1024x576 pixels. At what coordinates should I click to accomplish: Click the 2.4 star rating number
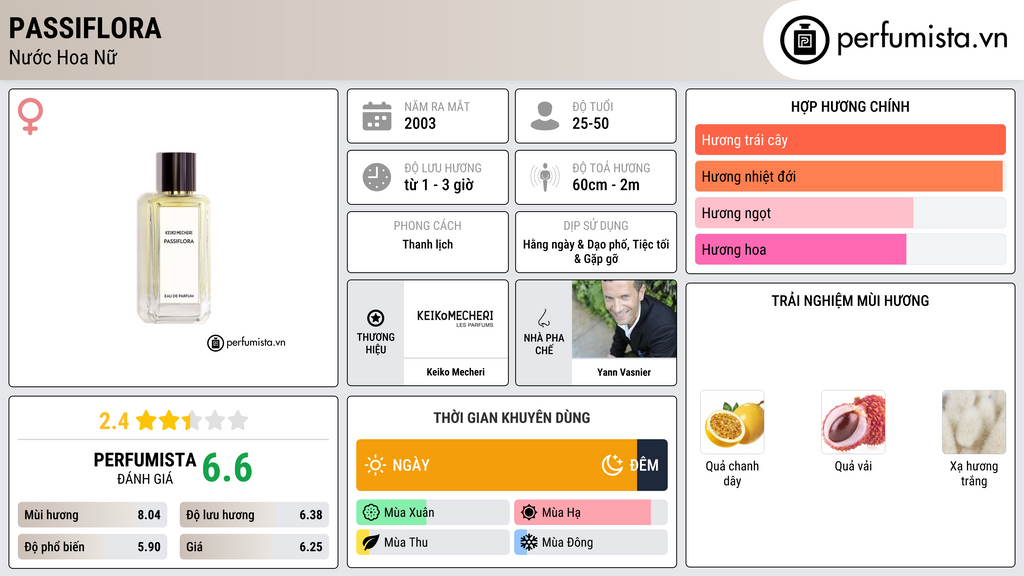tap(114, 421)
